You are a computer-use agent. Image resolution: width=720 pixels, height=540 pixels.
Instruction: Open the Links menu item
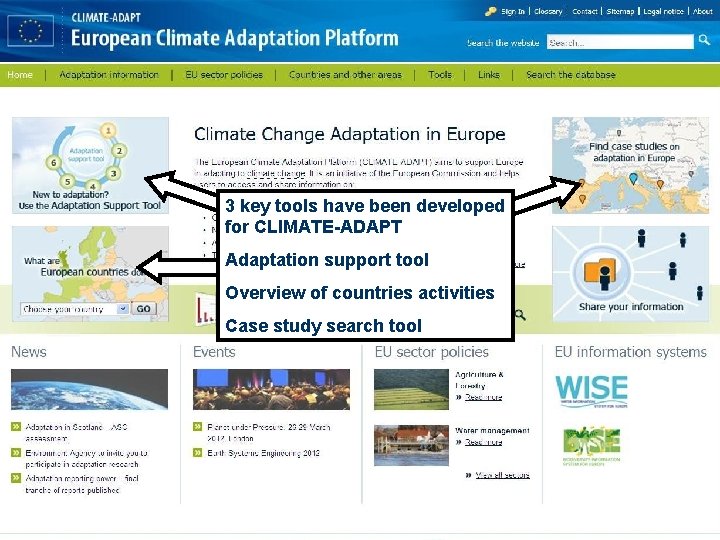coord(489,75)
